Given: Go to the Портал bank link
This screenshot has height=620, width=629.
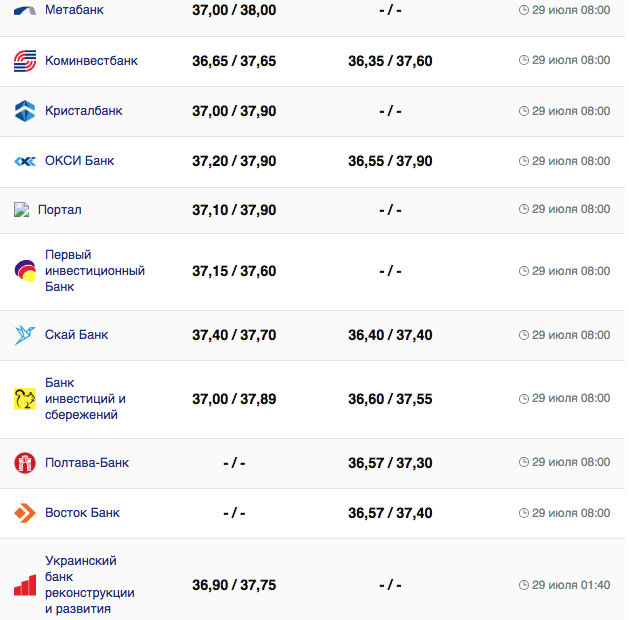Looking at the screenshot, I should [x=60, y=210].
